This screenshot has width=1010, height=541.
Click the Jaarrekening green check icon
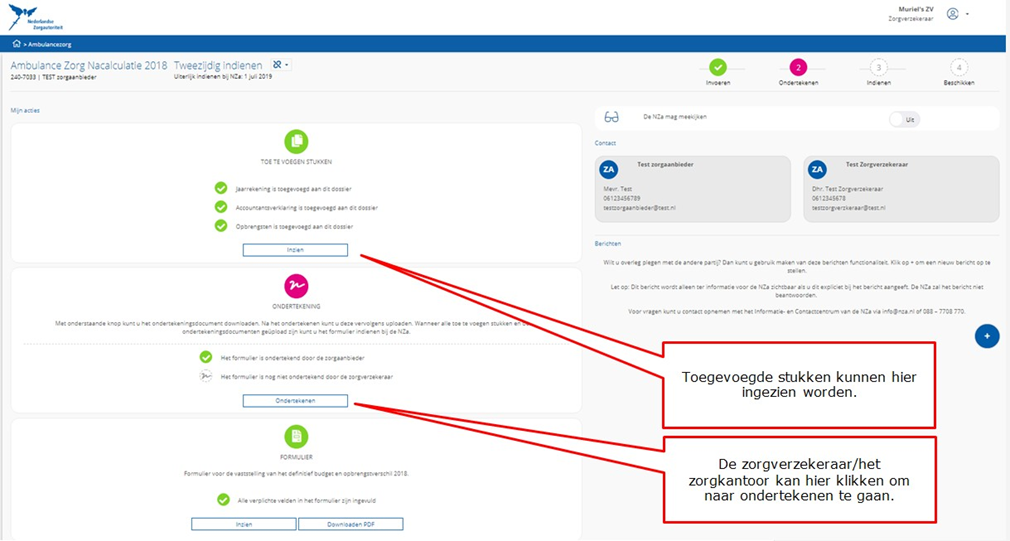pyautogui.click(x=221, y=188)
